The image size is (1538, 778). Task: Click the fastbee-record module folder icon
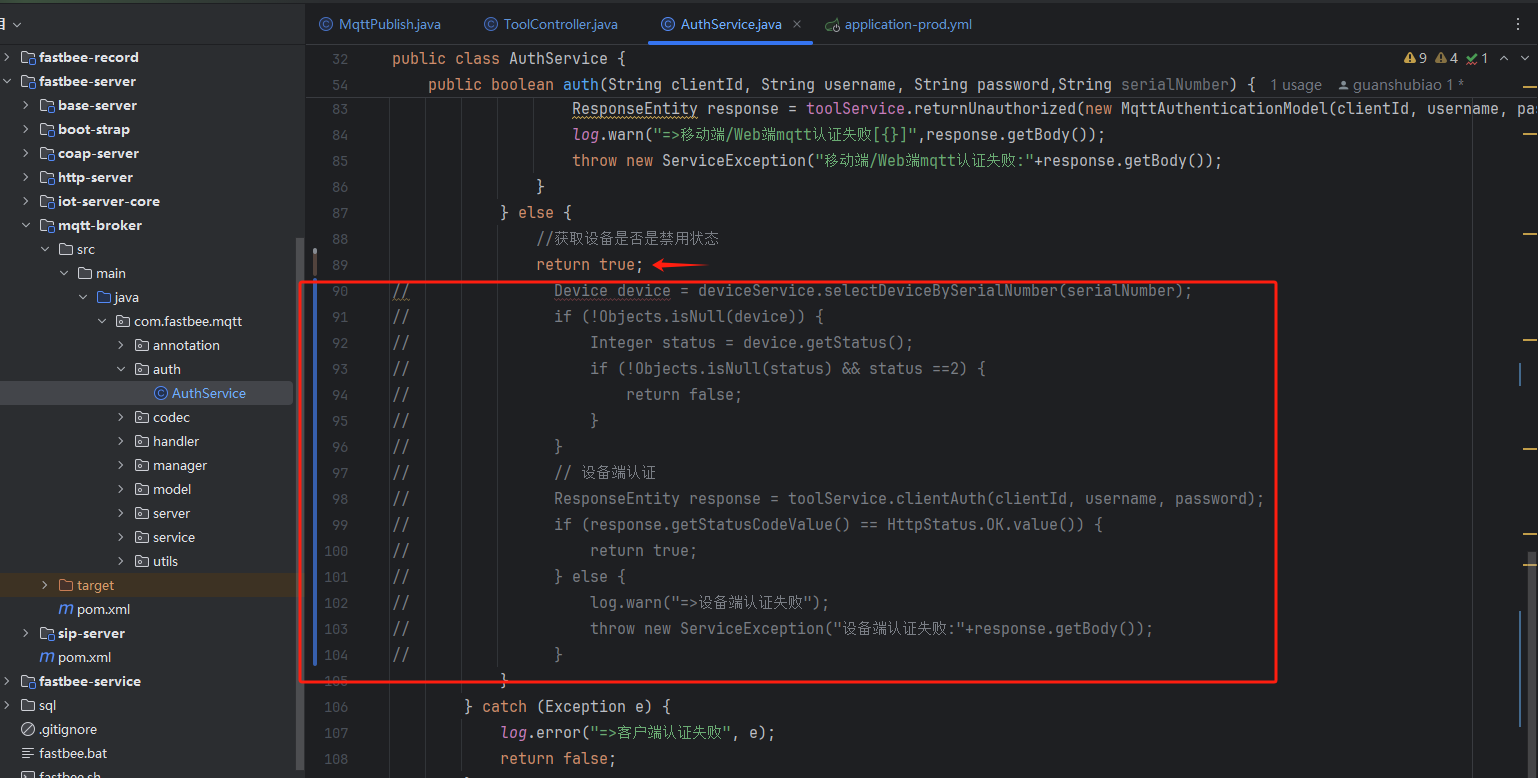tap(27, 57)
